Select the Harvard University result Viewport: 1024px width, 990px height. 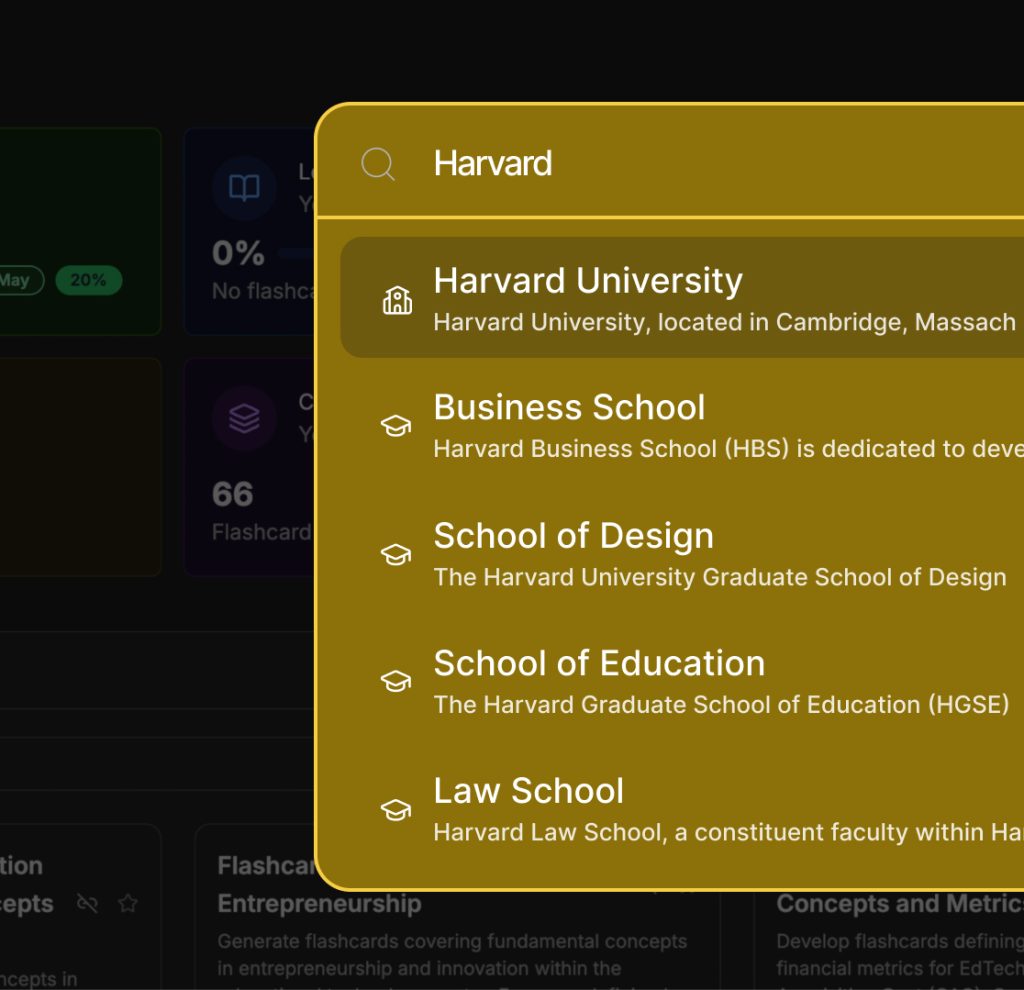[x=682, y=298]
